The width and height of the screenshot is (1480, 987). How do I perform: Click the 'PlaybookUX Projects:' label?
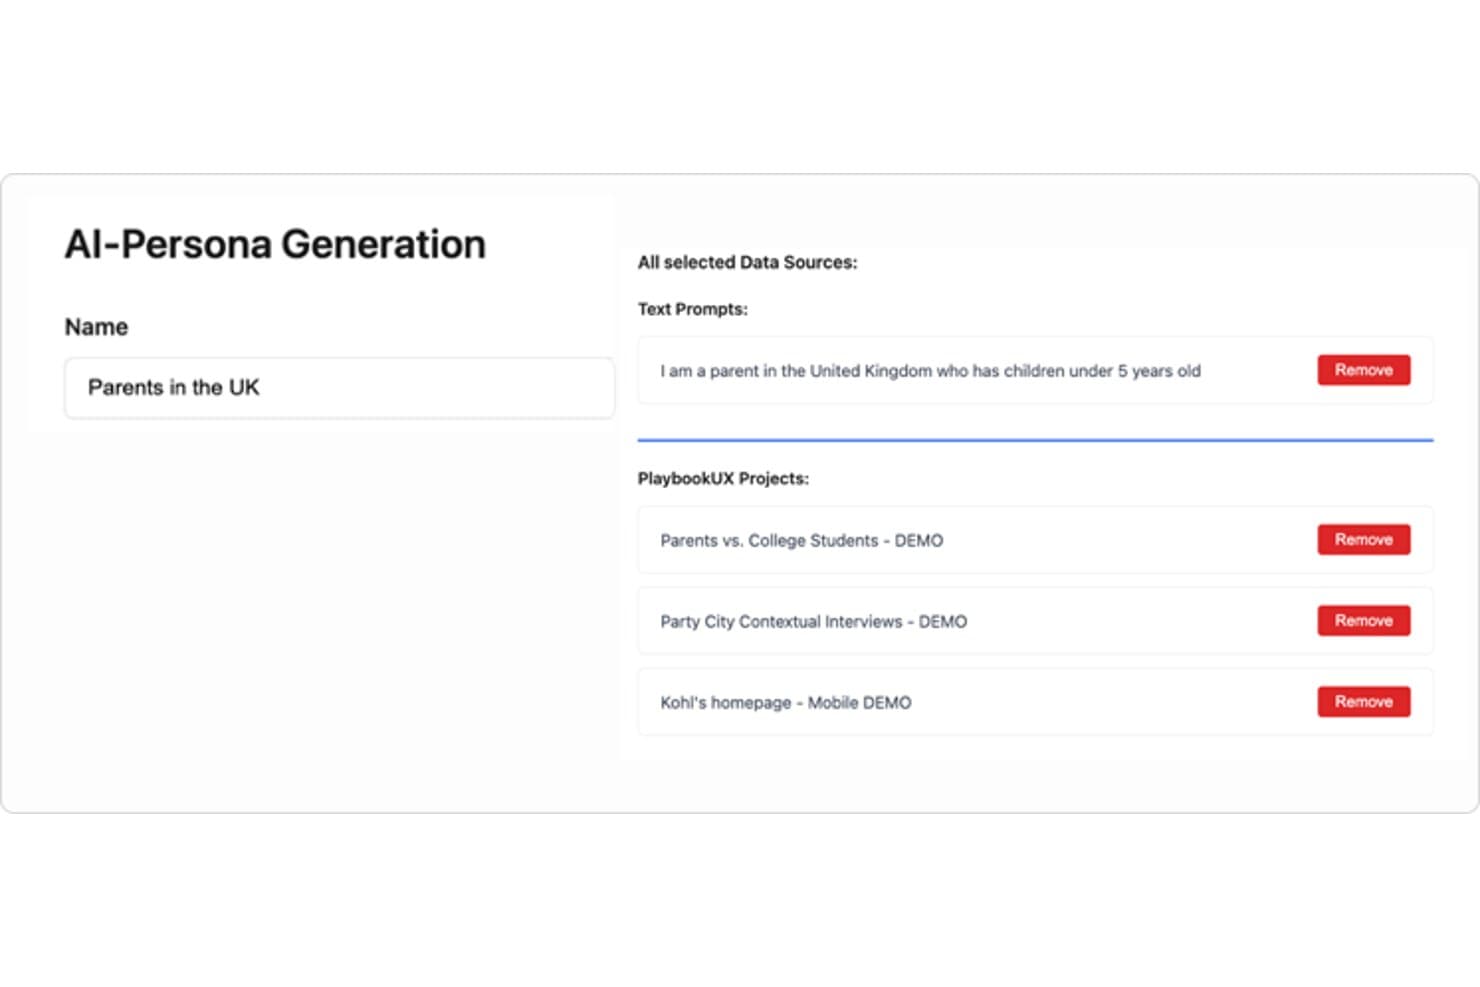pos(723,479)
